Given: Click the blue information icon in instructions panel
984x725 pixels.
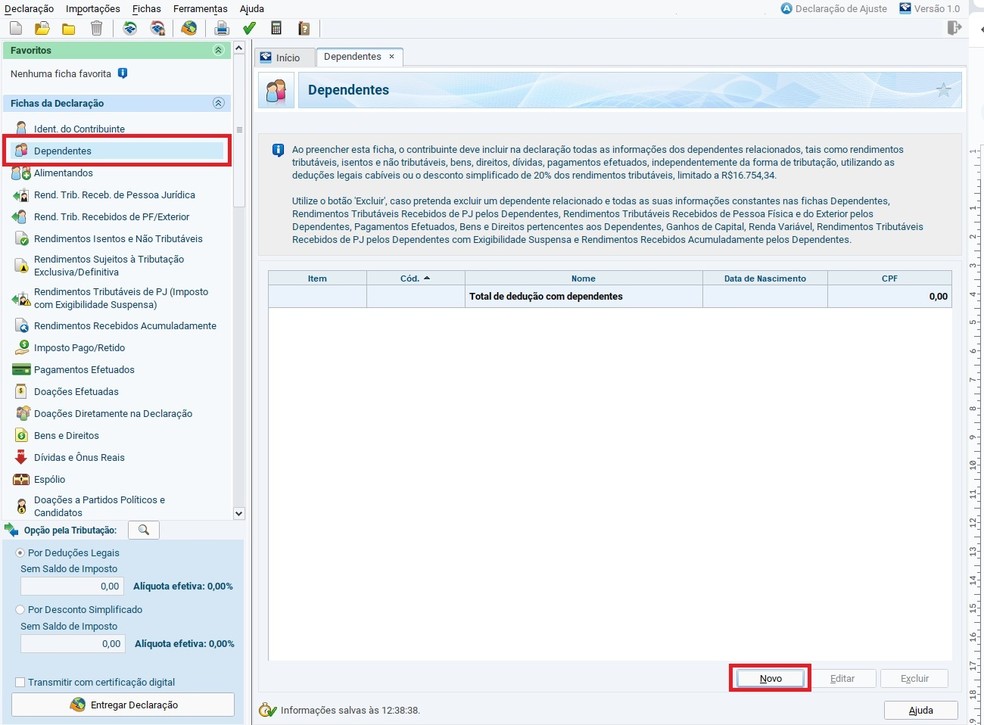Looking at the screenshot, I should point(277,151).
